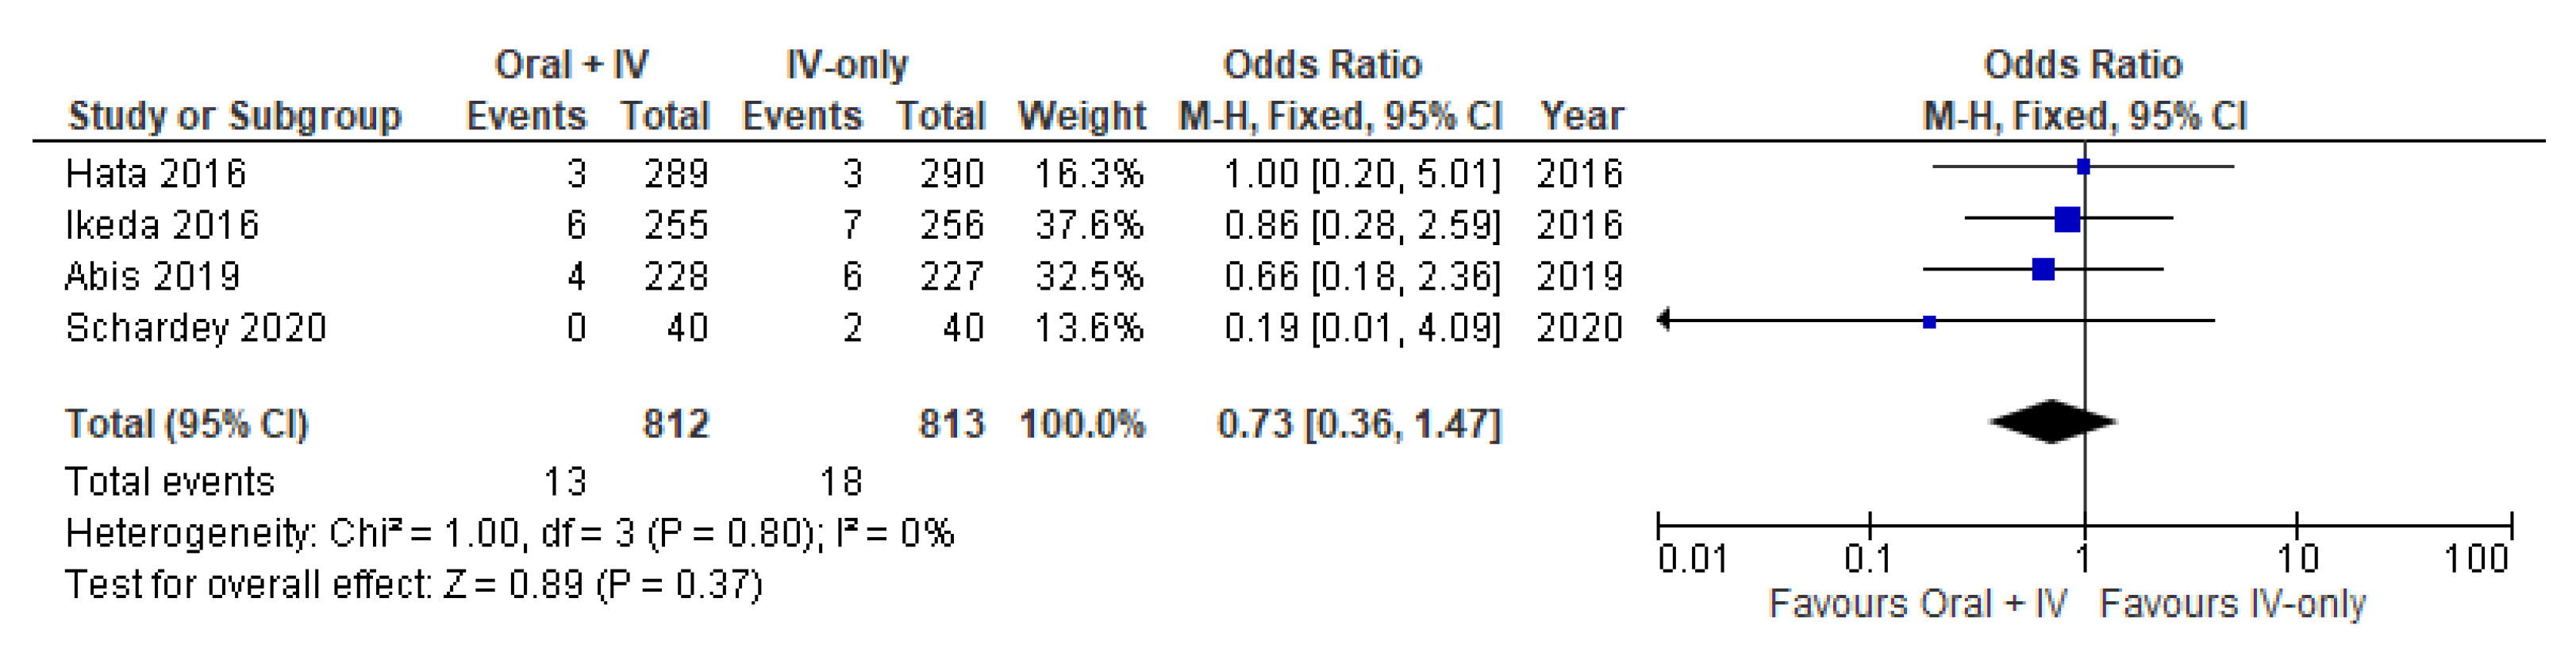Select the Schardey 2020 study label
This screenshot has width=2576, height=656.
[x=196, y=328]
